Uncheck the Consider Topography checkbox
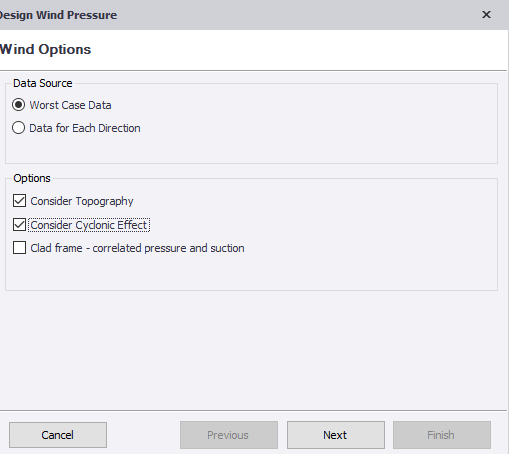The image size is (509, 454). point(19,201)
